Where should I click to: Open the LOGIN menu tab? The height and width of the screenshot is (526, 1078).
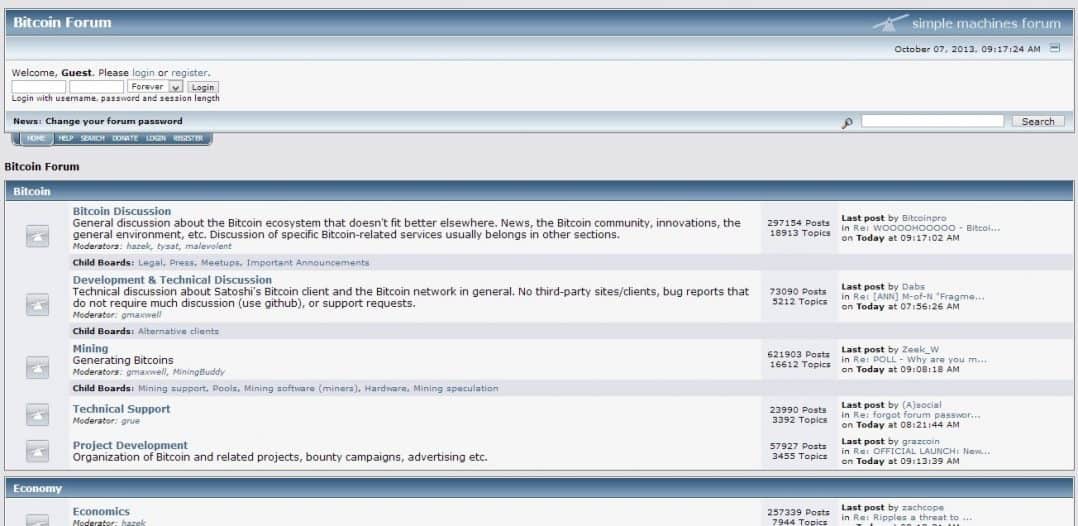point(155,138)
